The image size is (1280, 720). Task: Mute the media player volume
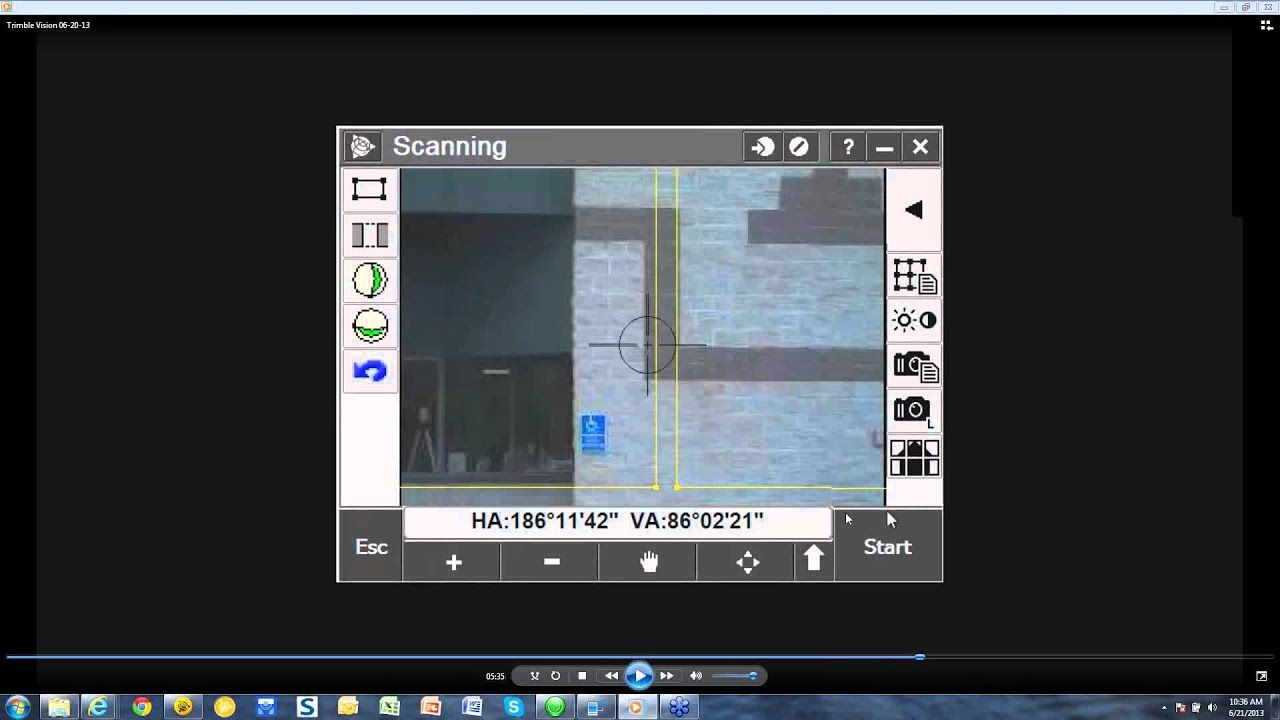[696, 676]
